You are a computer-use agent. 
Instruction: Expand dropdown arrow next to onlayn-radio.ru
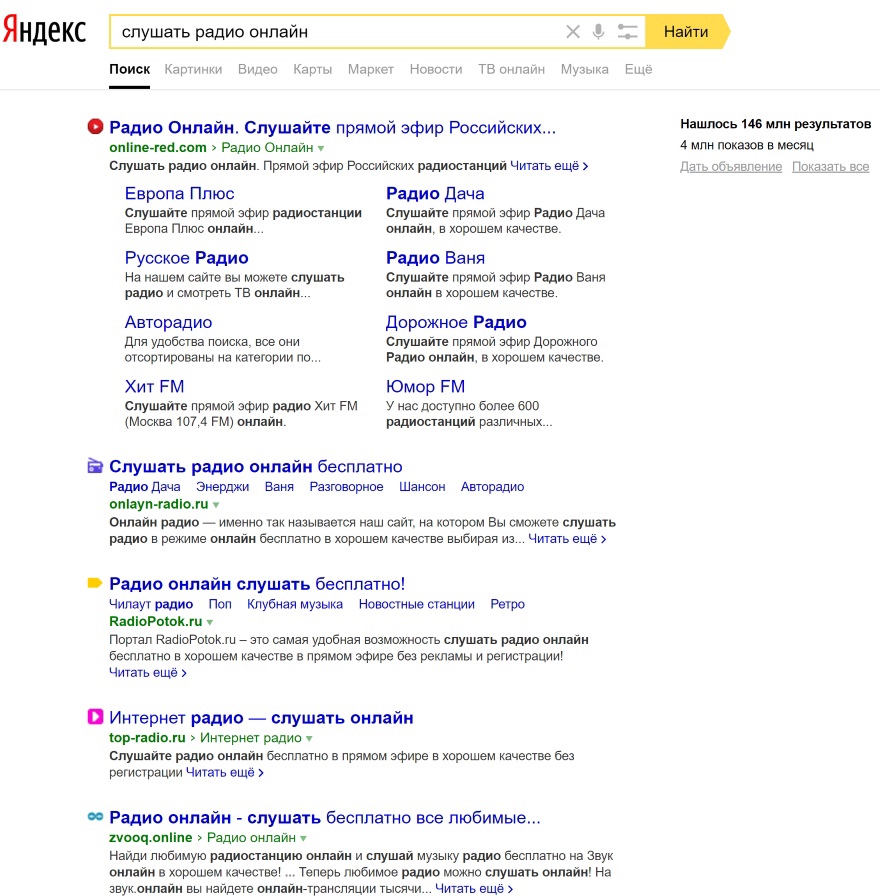pyautogui.click(x=216, y=505)
